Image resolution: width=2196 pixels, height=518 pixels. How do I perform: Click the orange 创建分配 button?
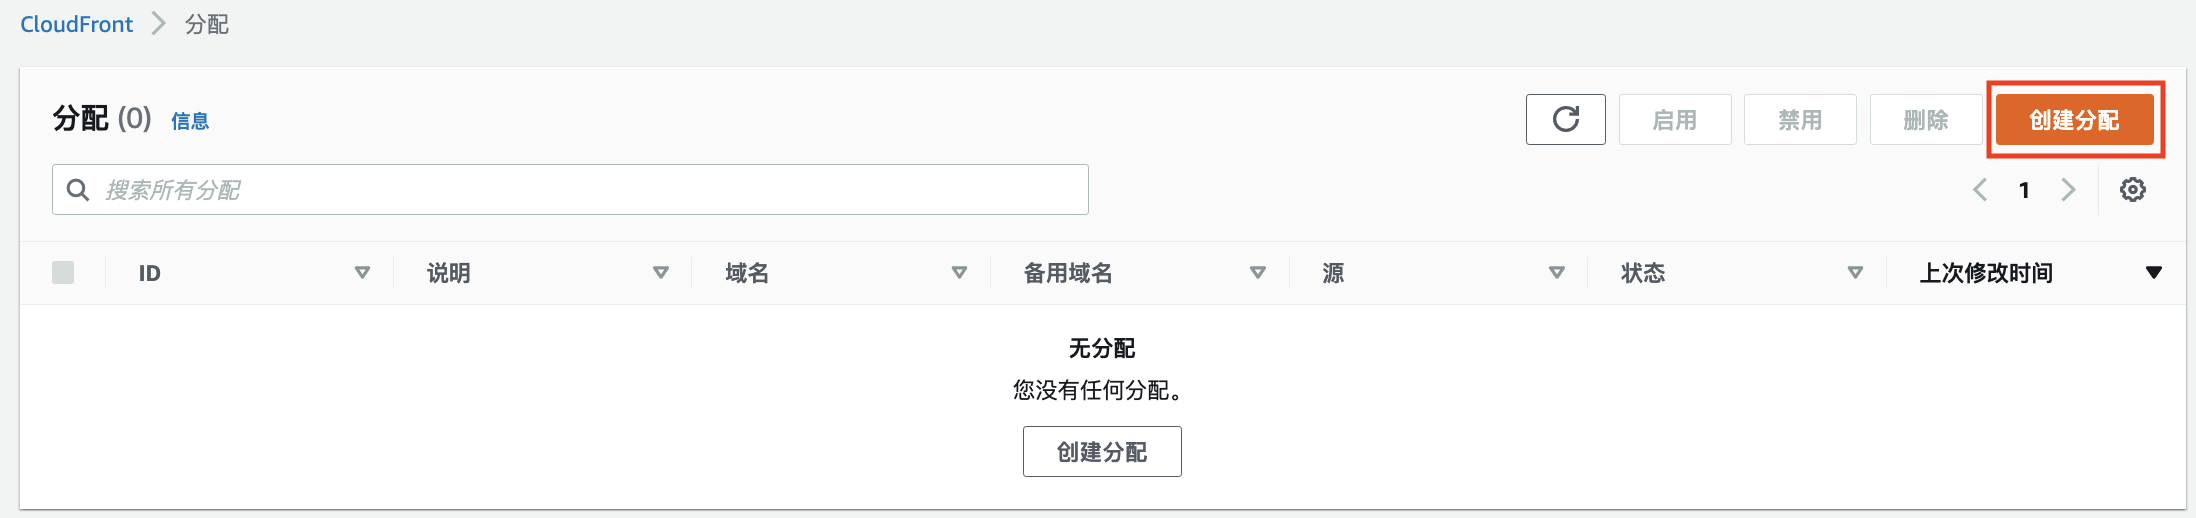tap(2073, 120)
